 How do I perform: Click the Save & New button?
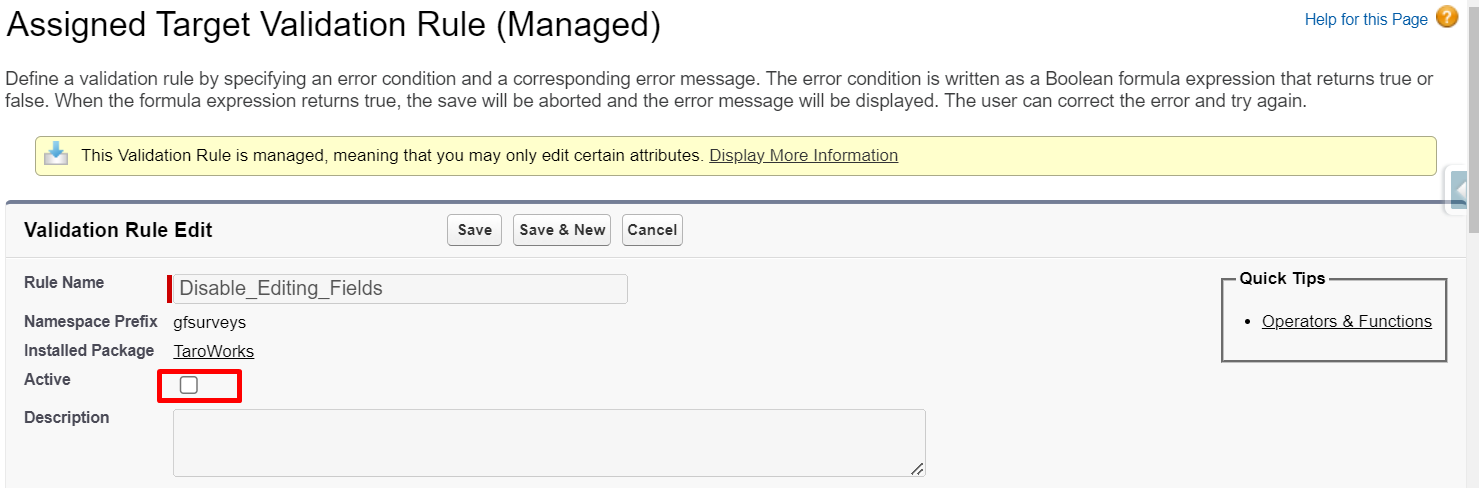point(561,230)
